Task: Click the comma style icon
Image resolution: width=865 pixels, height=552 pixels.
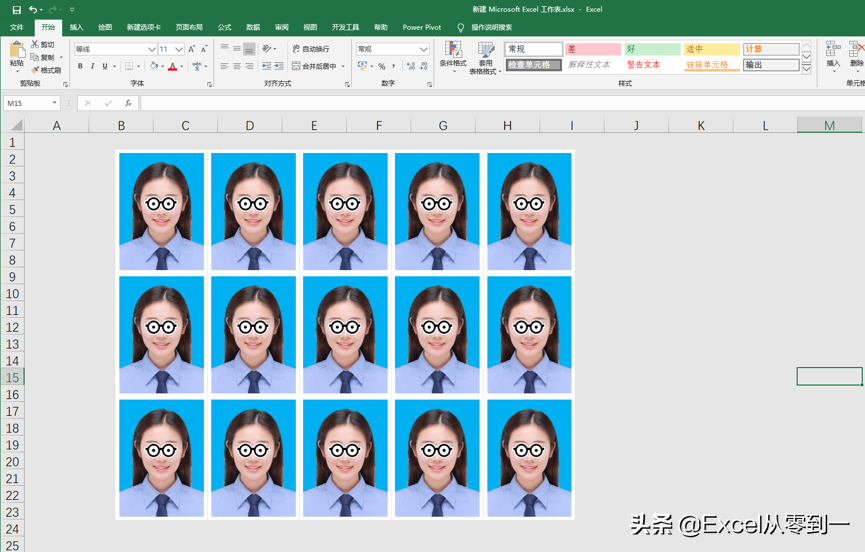Action: point(394,66)
